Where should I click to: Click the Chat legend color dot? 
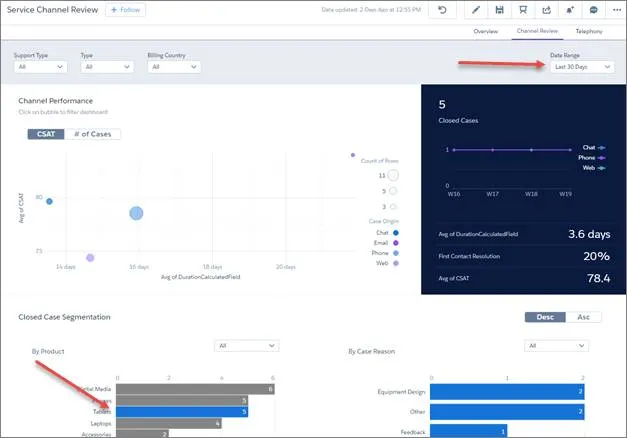coord(396,233)
